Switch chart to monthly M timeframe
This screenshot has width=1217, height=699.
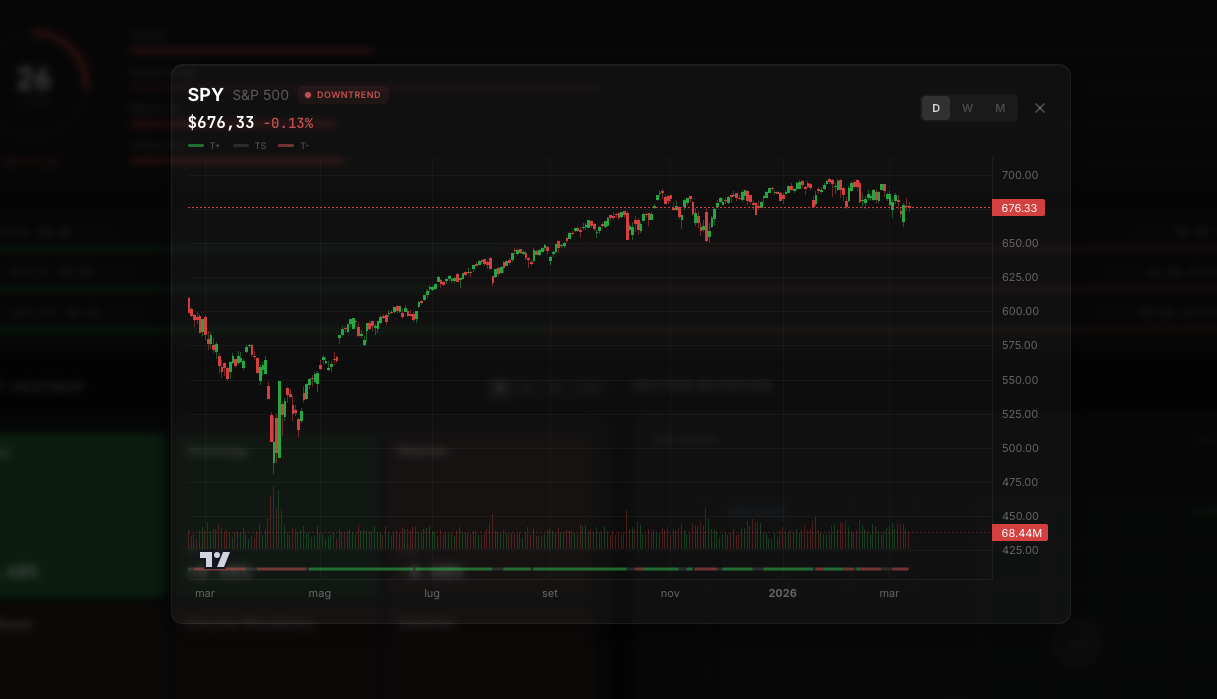tap(1000, 108)
